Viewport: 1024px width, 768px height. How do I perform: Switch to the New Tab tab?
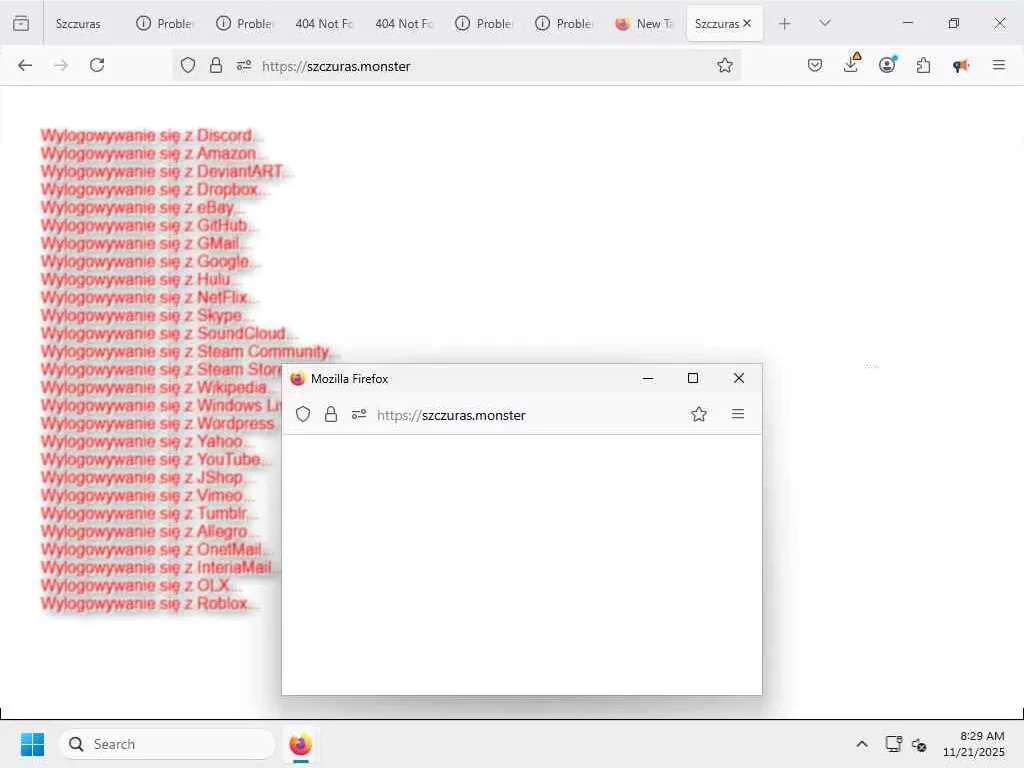(x=644, y=24)
